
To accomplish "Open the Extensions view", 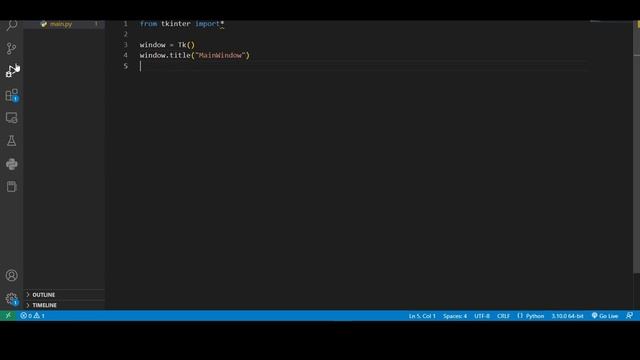I will pos(11,95).
